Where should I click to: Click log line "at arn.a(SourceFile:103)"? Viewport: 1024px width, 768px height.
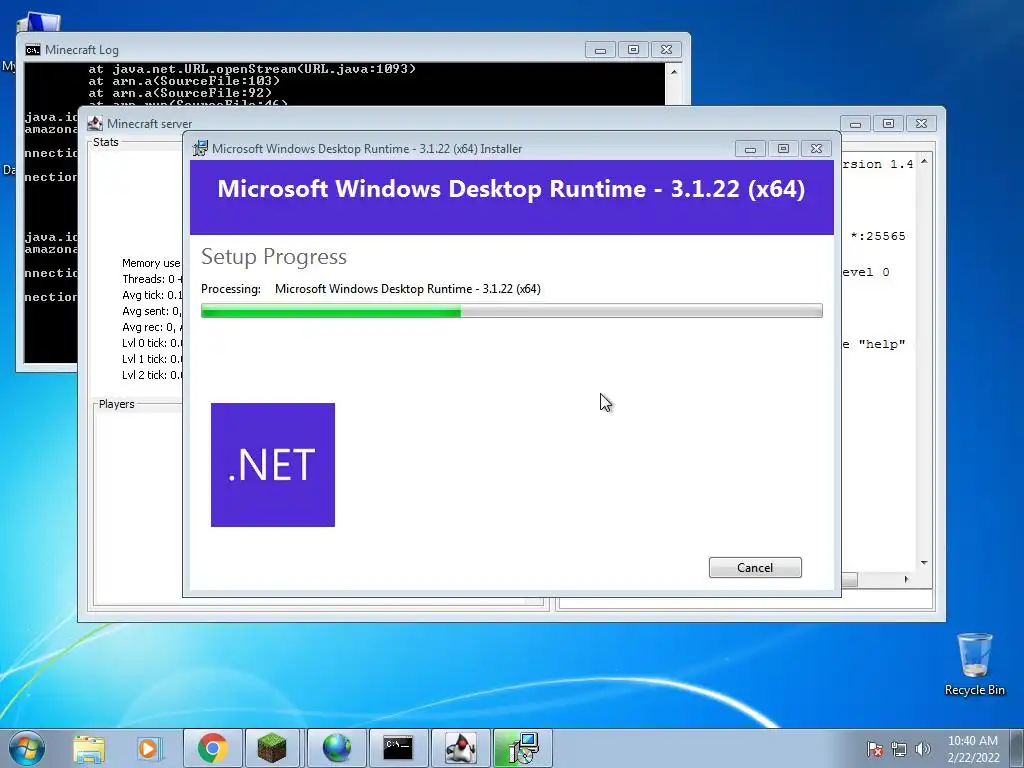(184, 81)
